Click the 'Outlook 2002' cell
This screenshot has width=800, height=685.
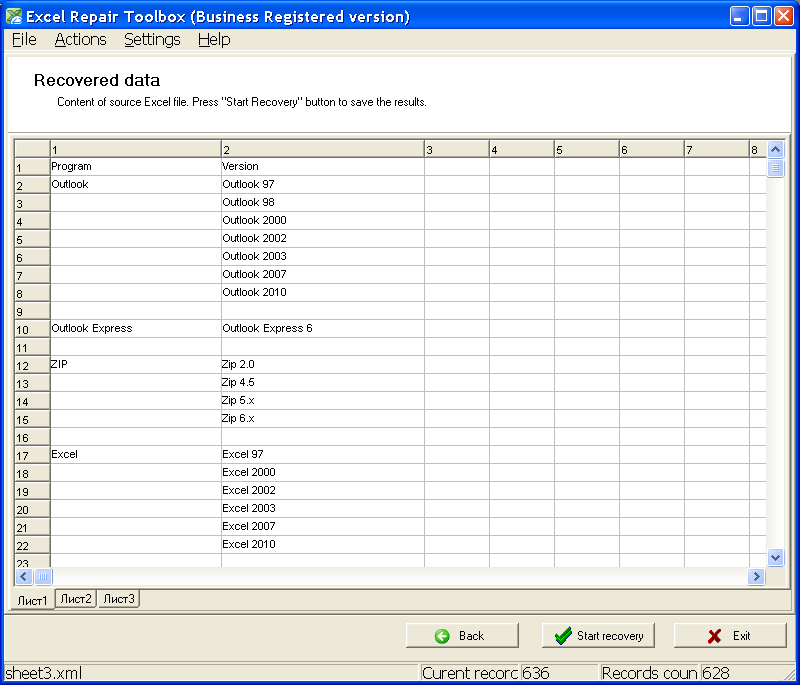click(322, 238)
